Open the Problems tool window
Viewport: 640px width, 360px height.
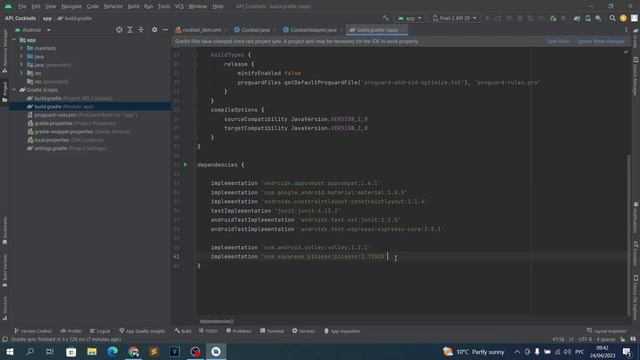pos(239,331)
